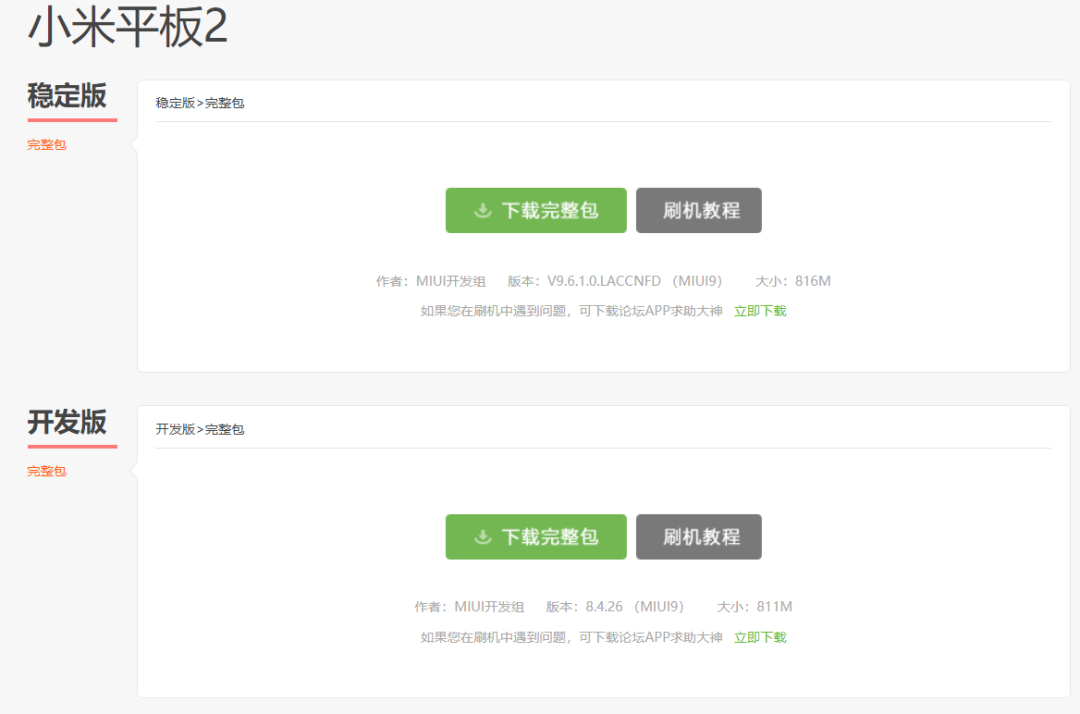Screen dimensions: 1080x714
Task: Click the 小米平板2 page title
Action: pyautogui.click(x=127, y=27)
